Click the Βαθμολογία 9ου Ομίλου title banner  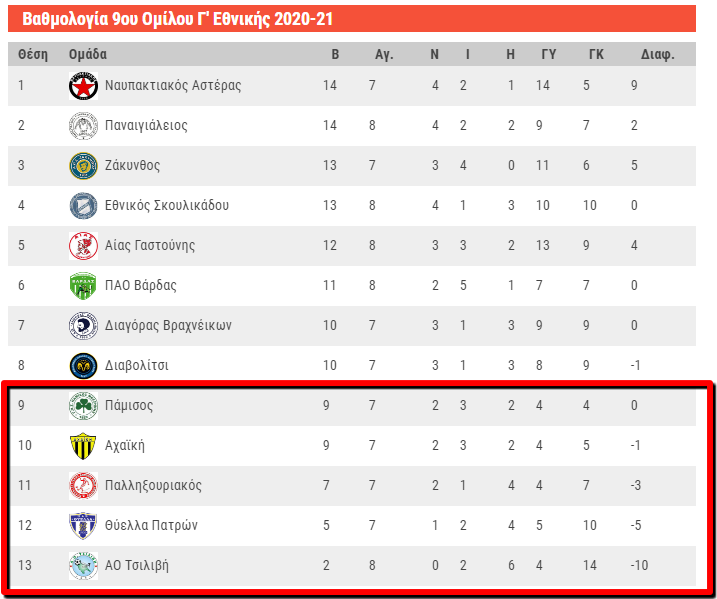pyautogui.click(x=352, y=19)
